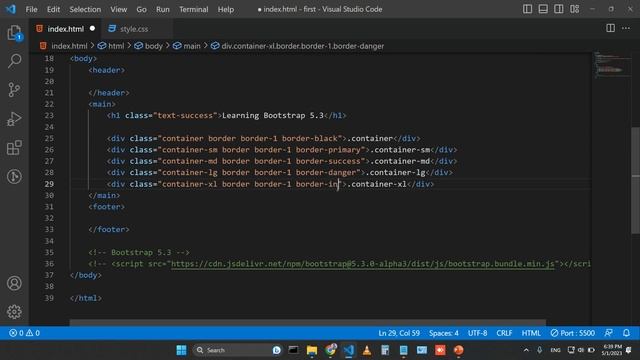Click the "<!-- Bootstrap 5.3 -->" comment

[x=139, y=252]
